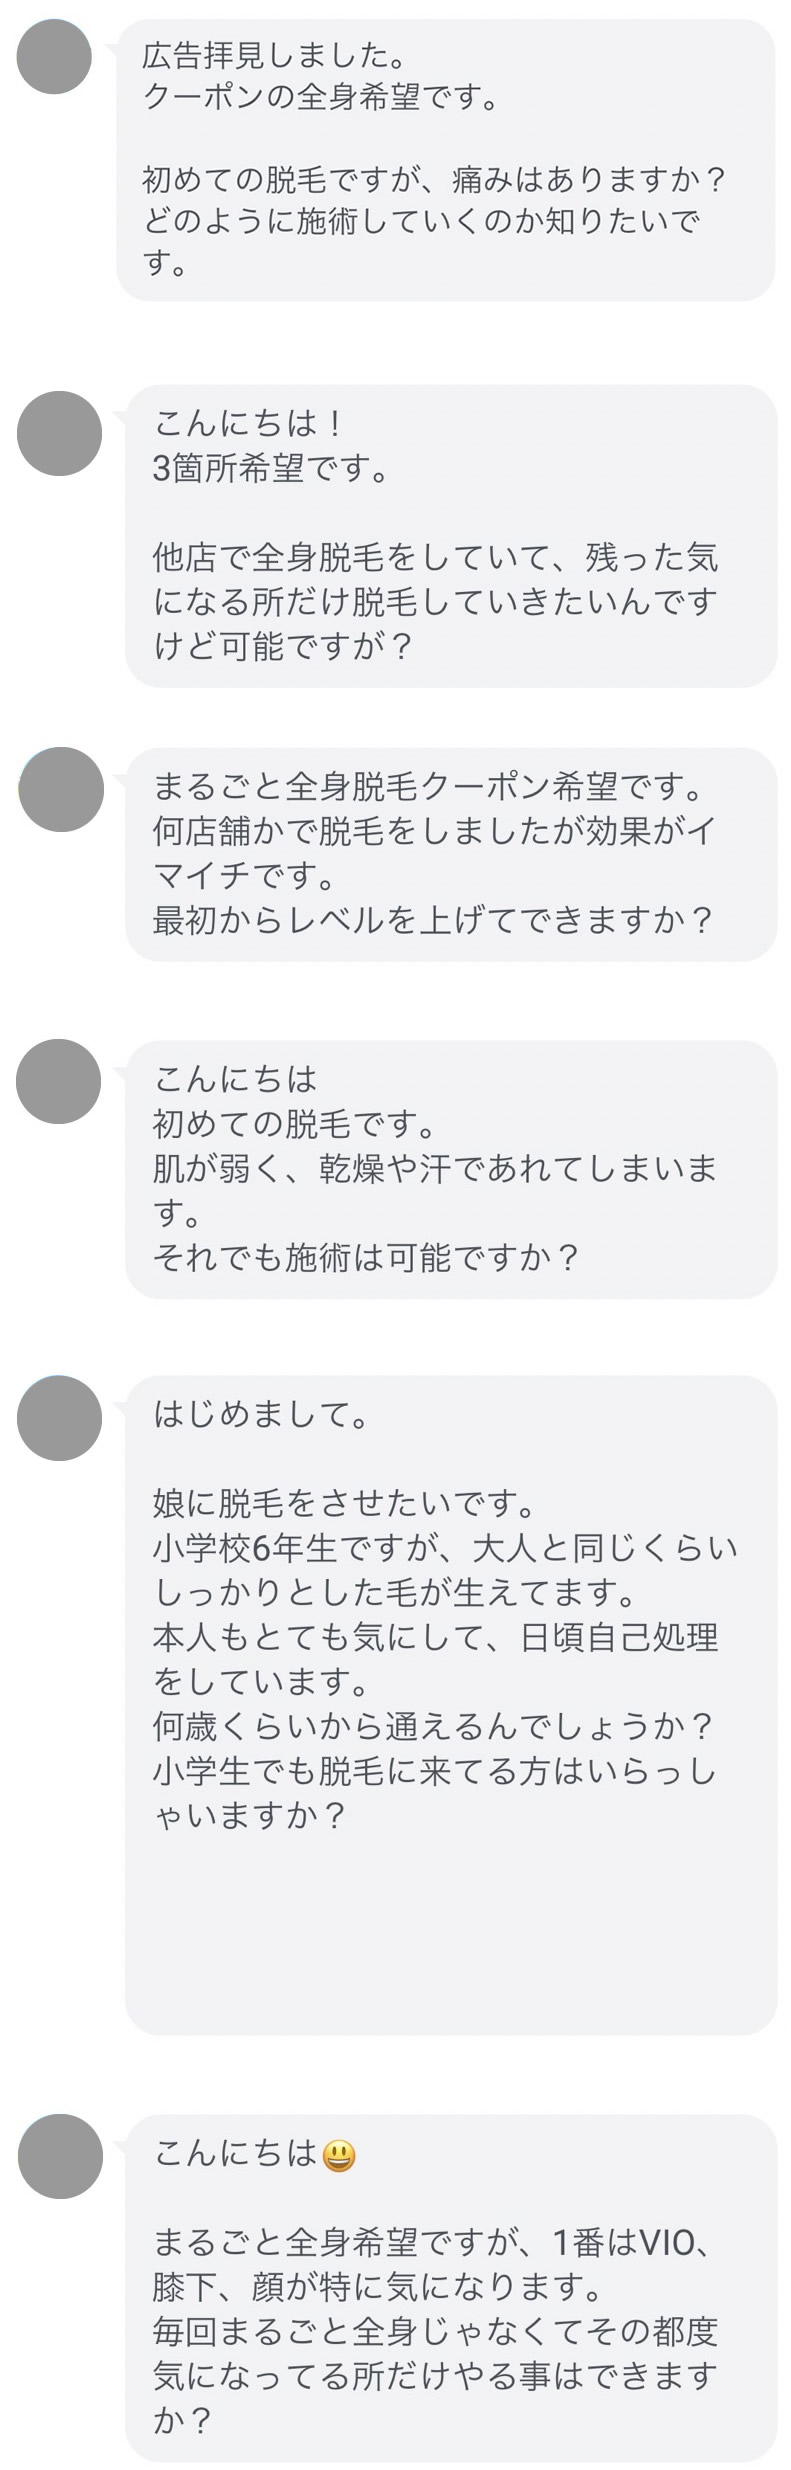Tap the bubble about 乾燥や汗であれてしまいます
The image size is (791, 2470).
pyautogui.click(x=450, y=1169)
